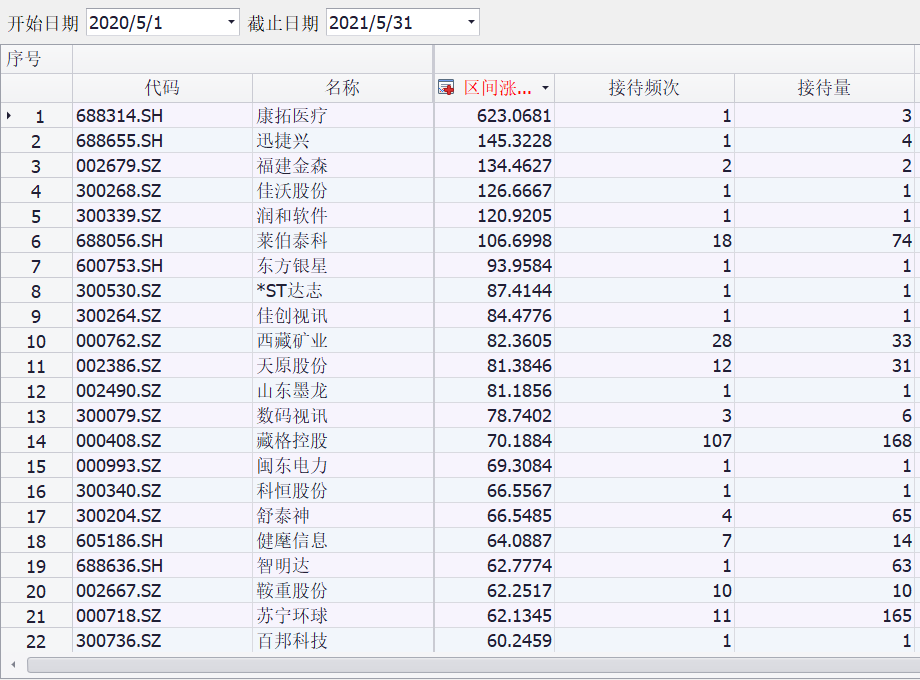Screen dimensions: 920x680
Task: Select name cell *ST达志
Action: [x=343, y=290]
